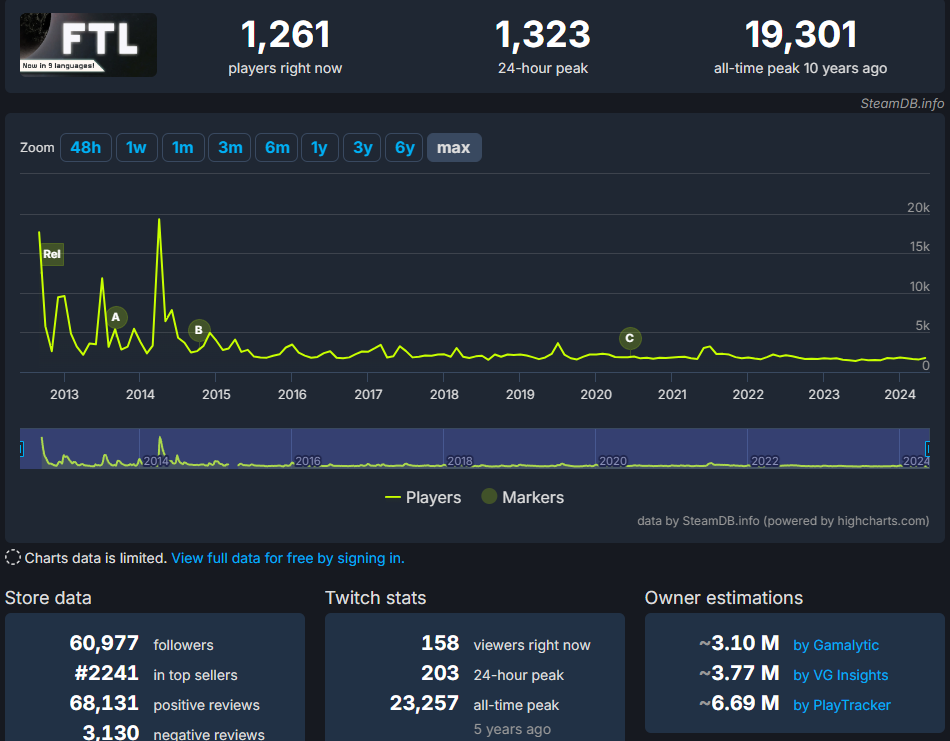
Task: Choose the 3m zoom option
Action: point(230,148)
